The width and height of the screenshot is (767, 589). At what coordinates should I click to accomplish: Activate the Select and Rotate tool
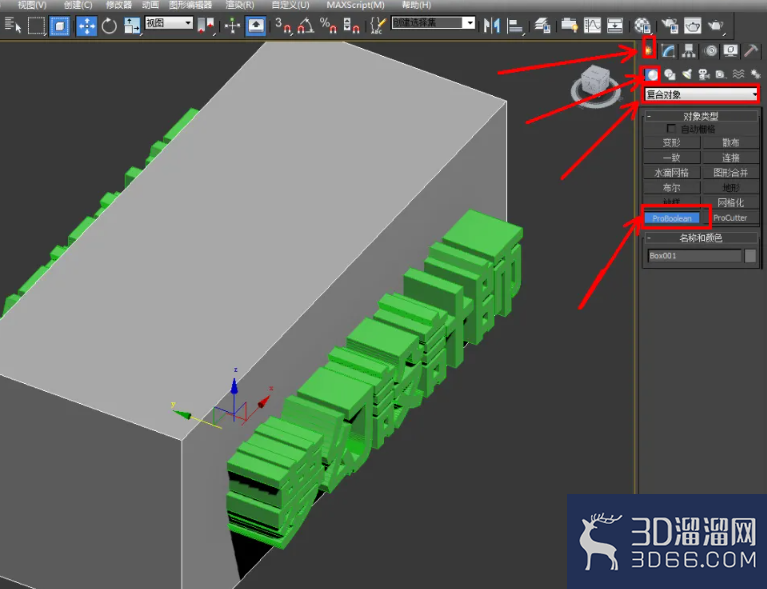tap(109, 25)
